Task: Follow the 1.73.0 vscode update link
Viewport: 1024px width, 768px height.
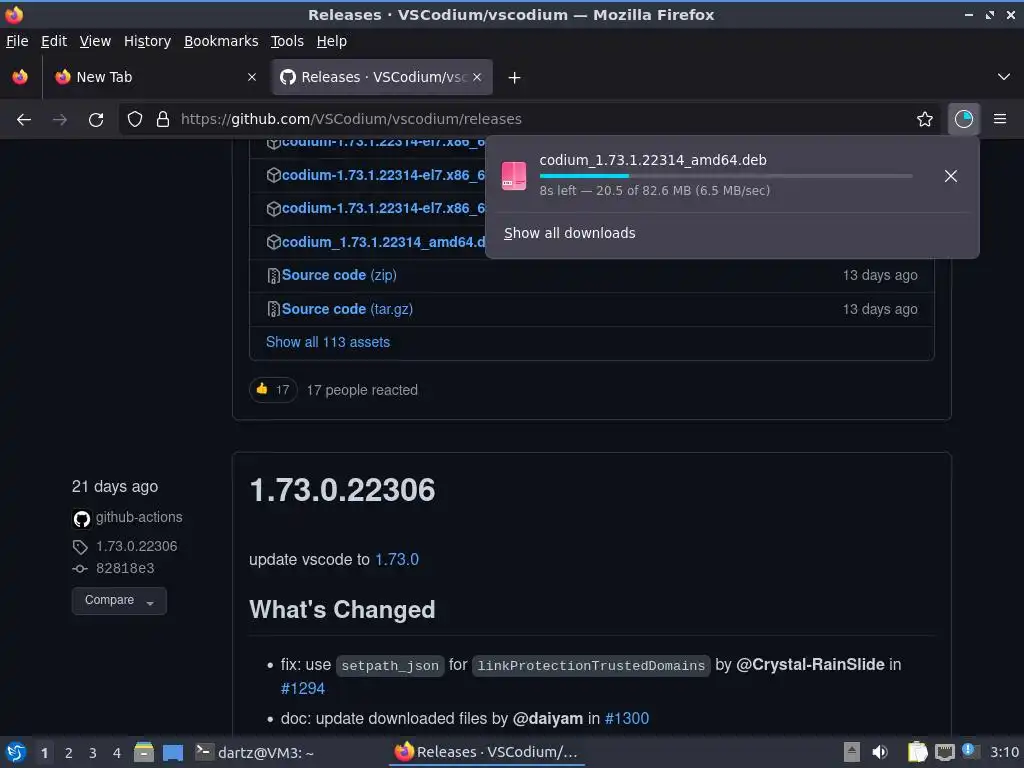Action: click(397, 560)
